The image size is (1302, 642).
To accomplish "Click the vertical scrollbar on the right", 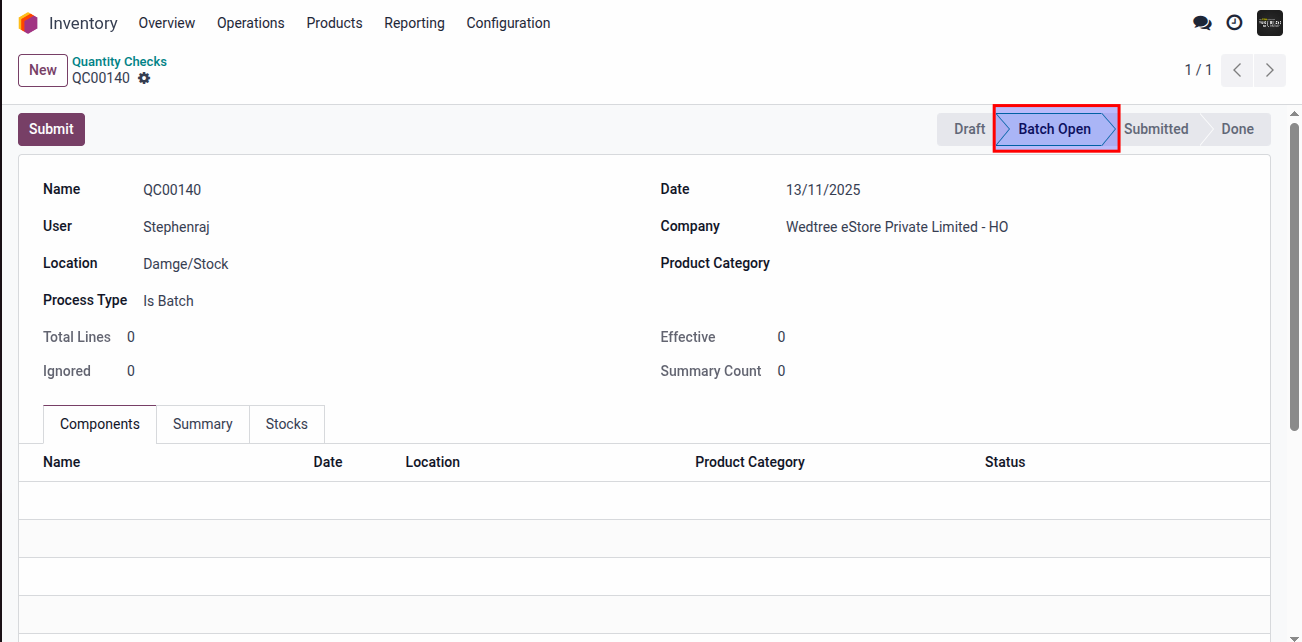I will point(1294,280).
